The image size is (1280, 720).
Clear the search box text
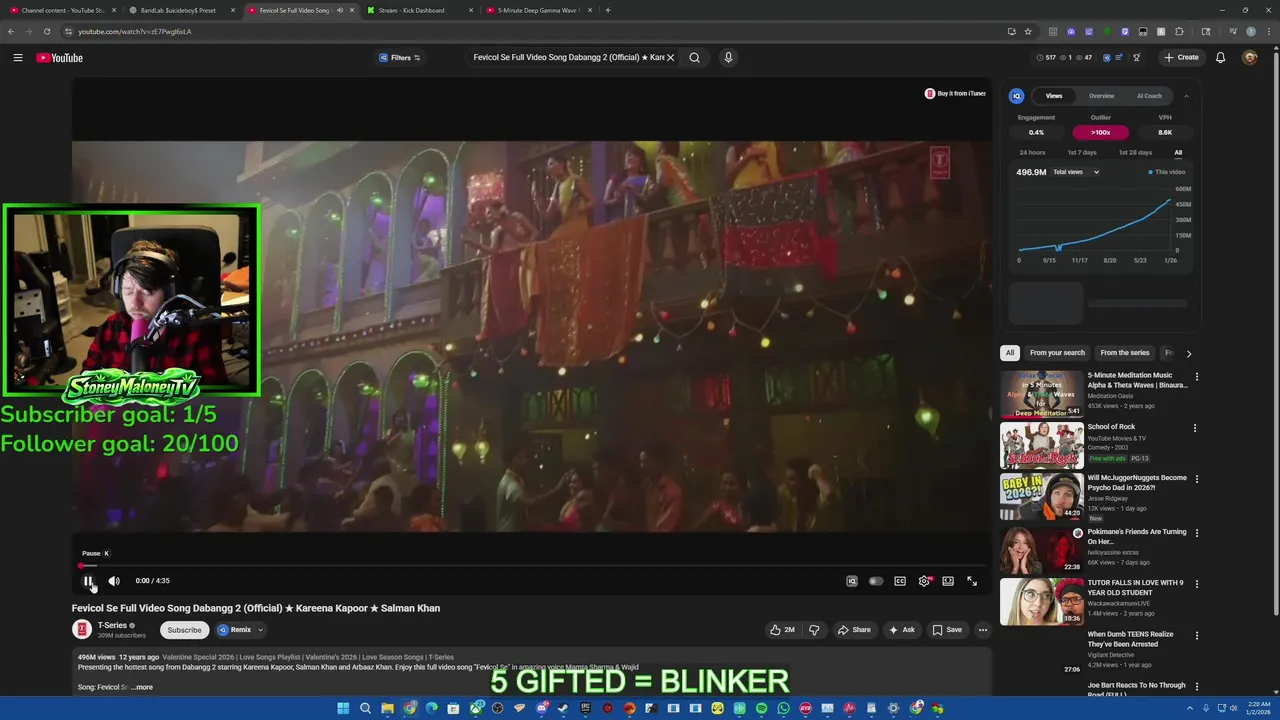pyautogui.click(x=671, y=58)
